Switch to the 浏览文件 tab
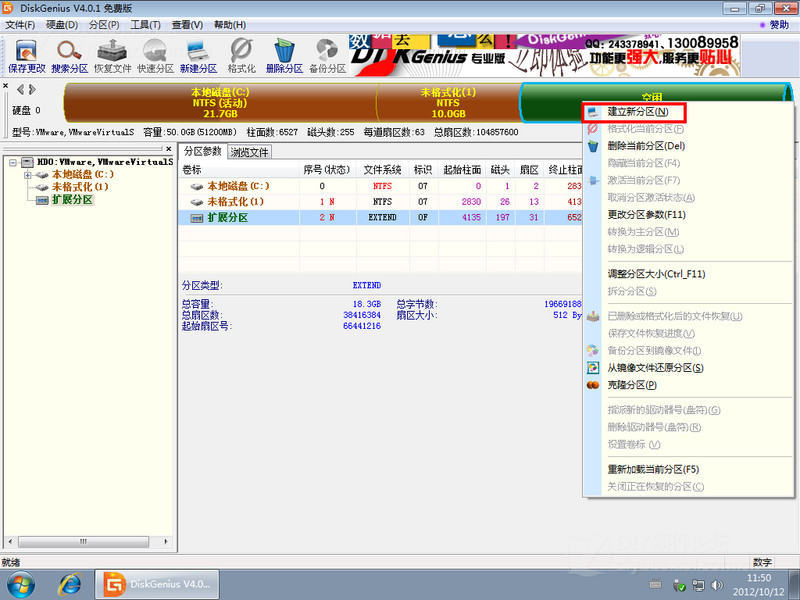This screenshot has width=800, height=600. (249, 152)
